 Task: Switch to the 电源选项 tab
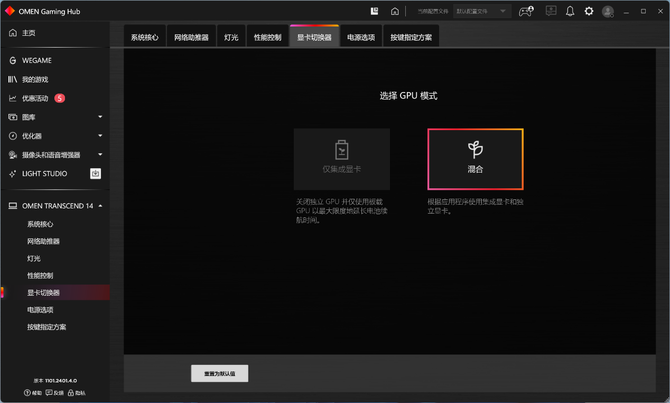(361, 38)
